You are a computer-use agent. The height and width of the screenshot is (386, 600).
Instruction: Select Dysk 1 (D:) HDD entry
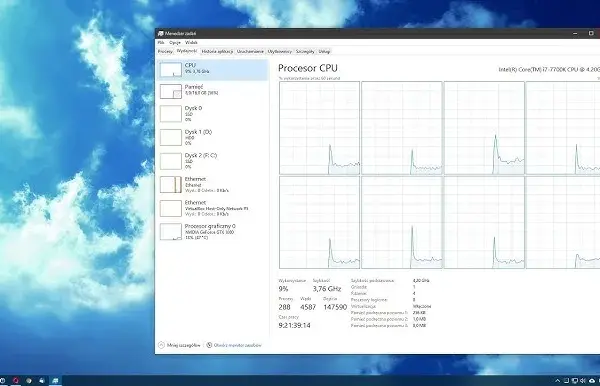pos(212,137)
